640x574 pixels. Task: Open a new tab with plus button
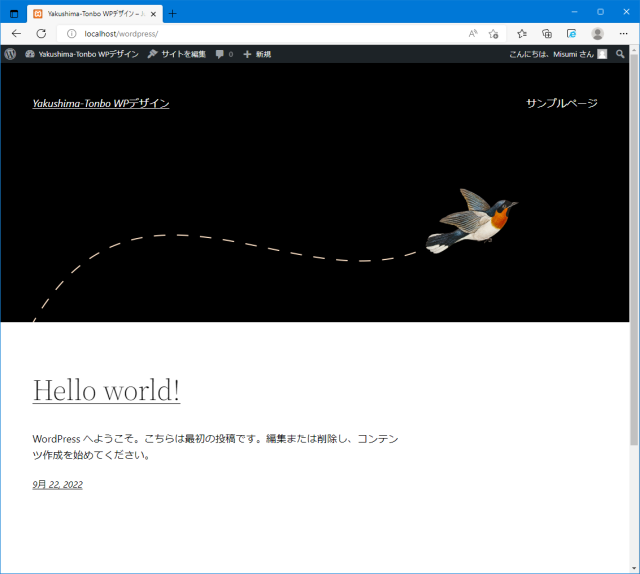click(173, 14)
